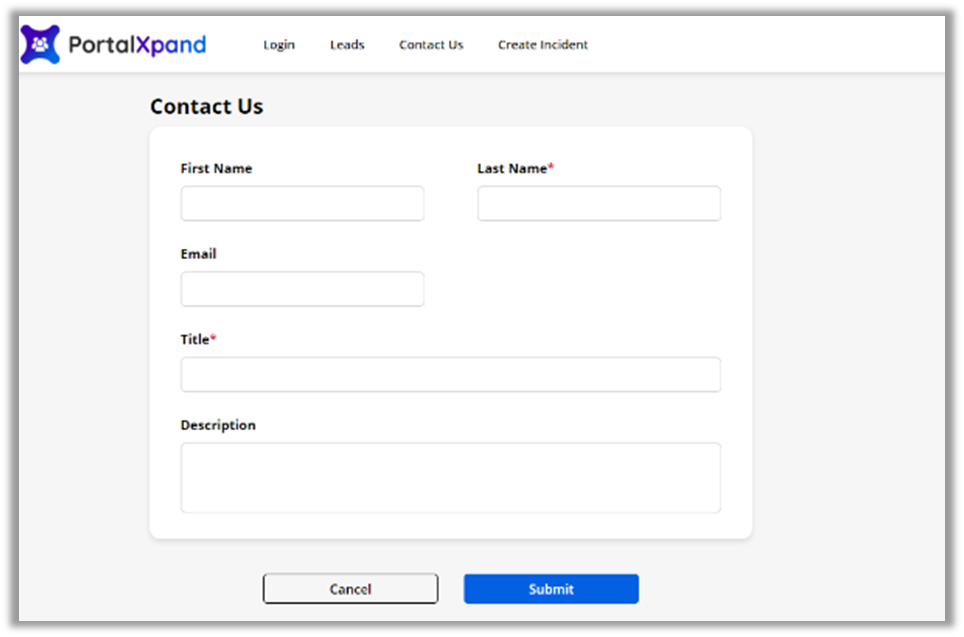This screenshot has height=637, width=964.
Task: Focus the Title input field
Action: (450, 374)
